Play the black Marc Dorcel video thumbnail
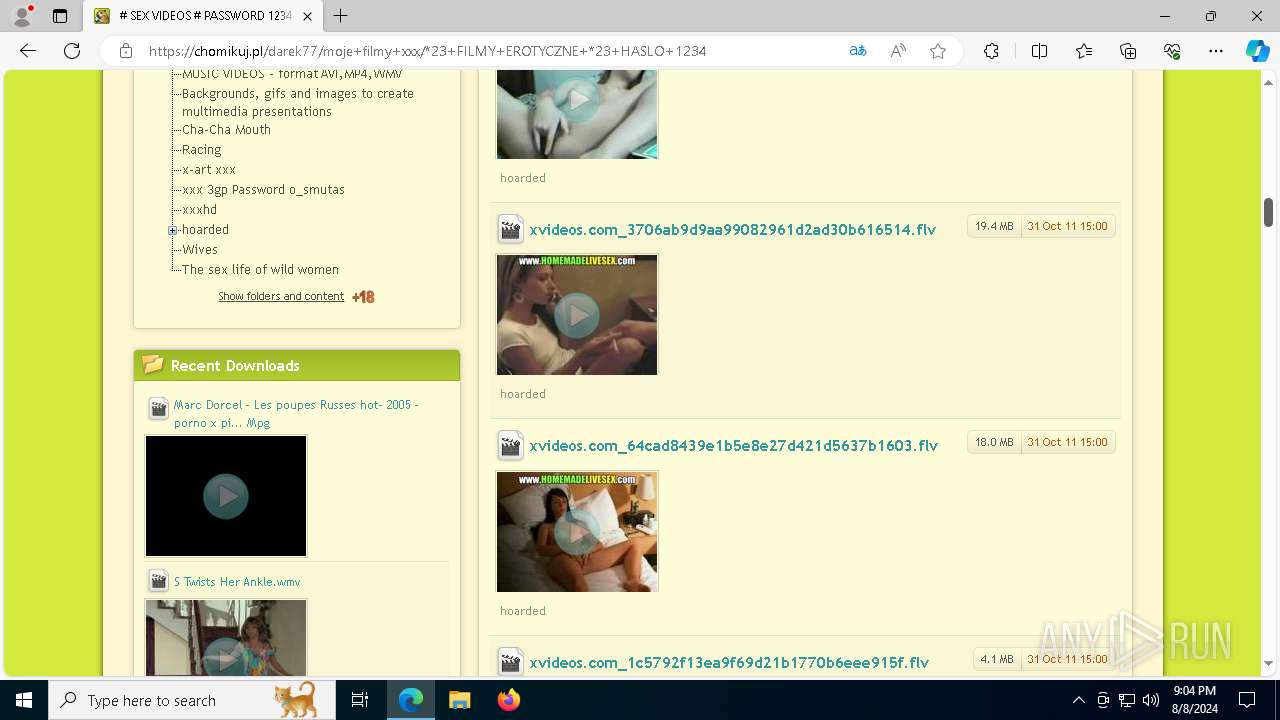1280x720 pixels. [226, 496]
